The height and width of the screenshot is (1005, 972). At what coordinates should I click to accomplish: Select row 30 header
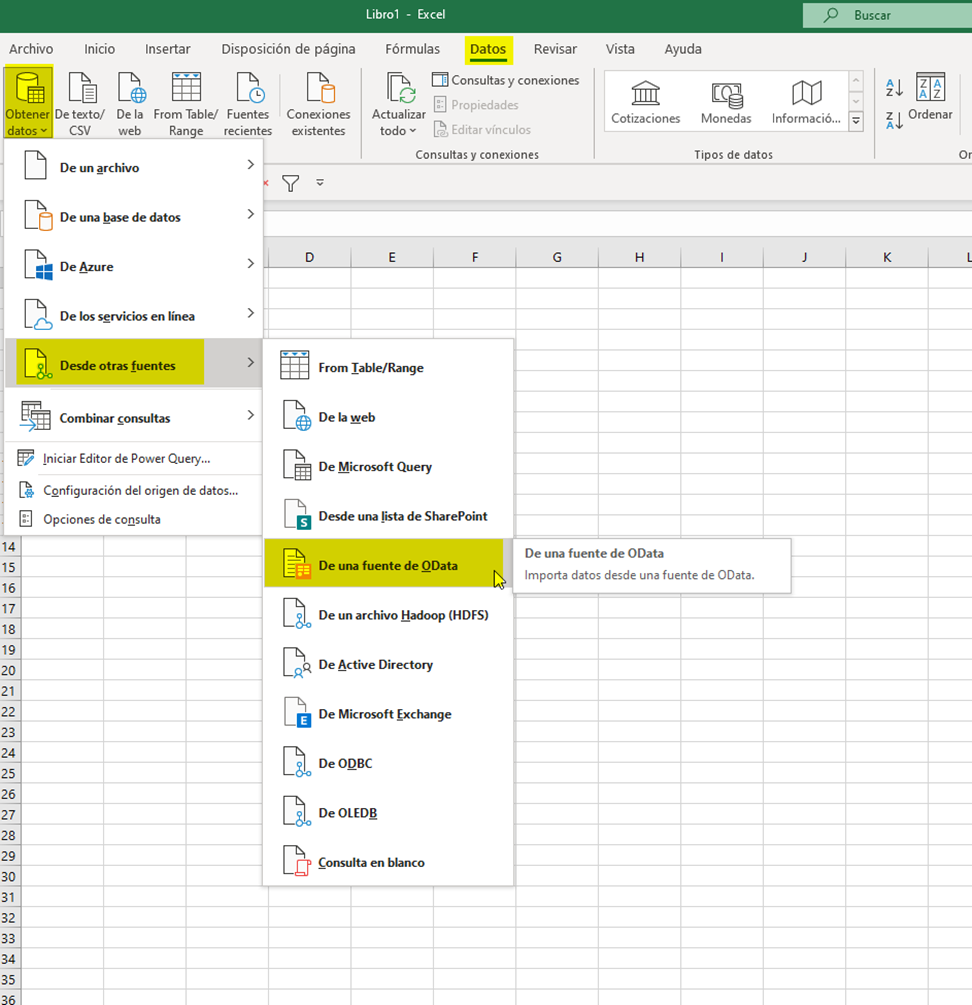9,877
